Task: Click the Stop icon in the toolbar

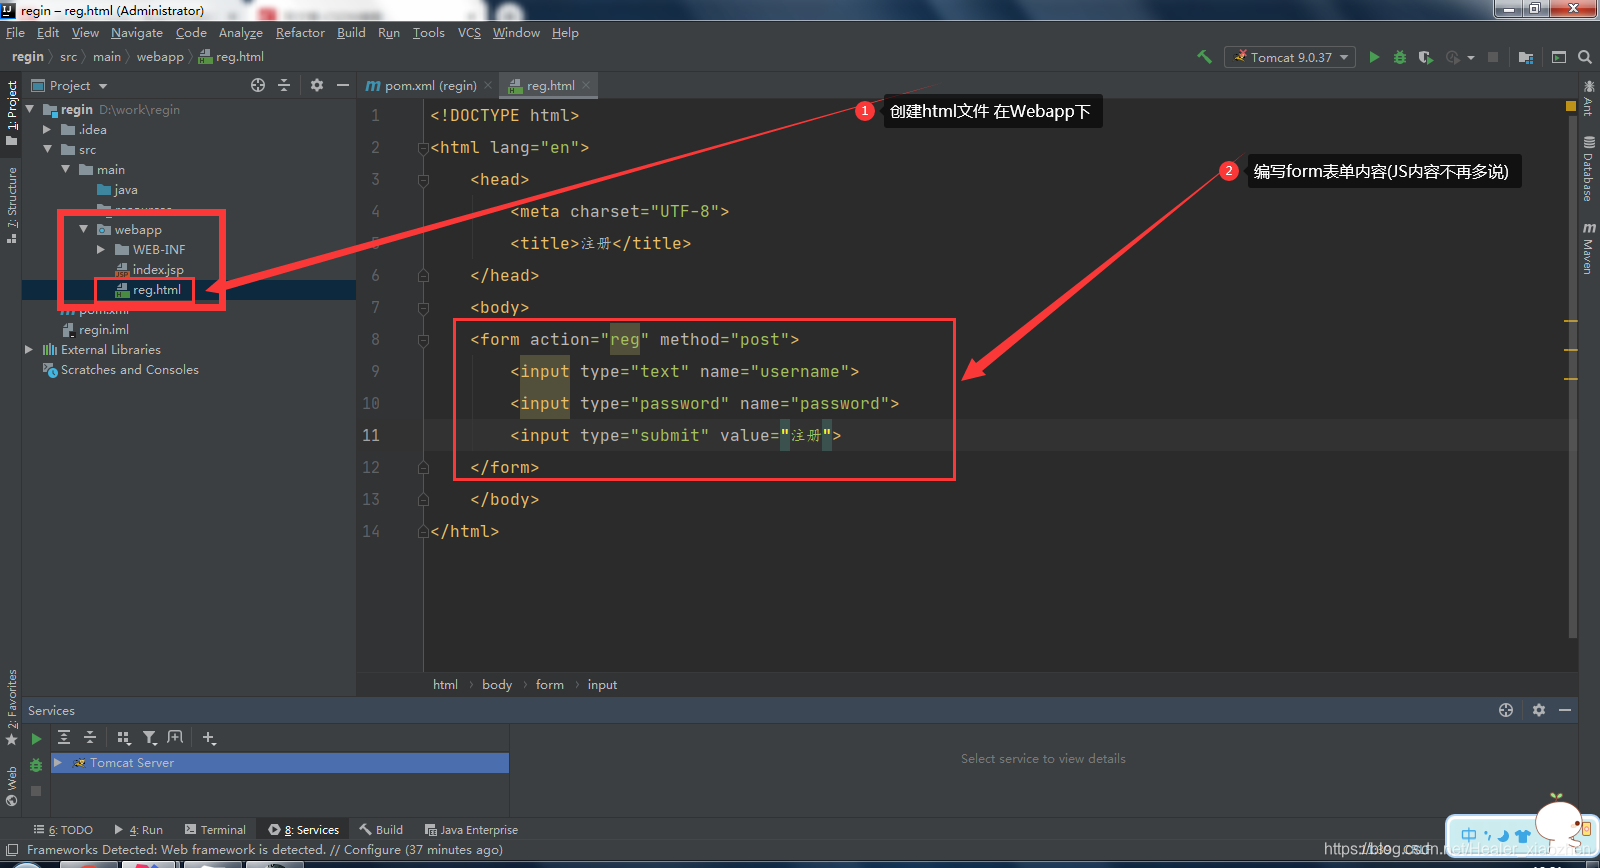Action: point(1493,57)
